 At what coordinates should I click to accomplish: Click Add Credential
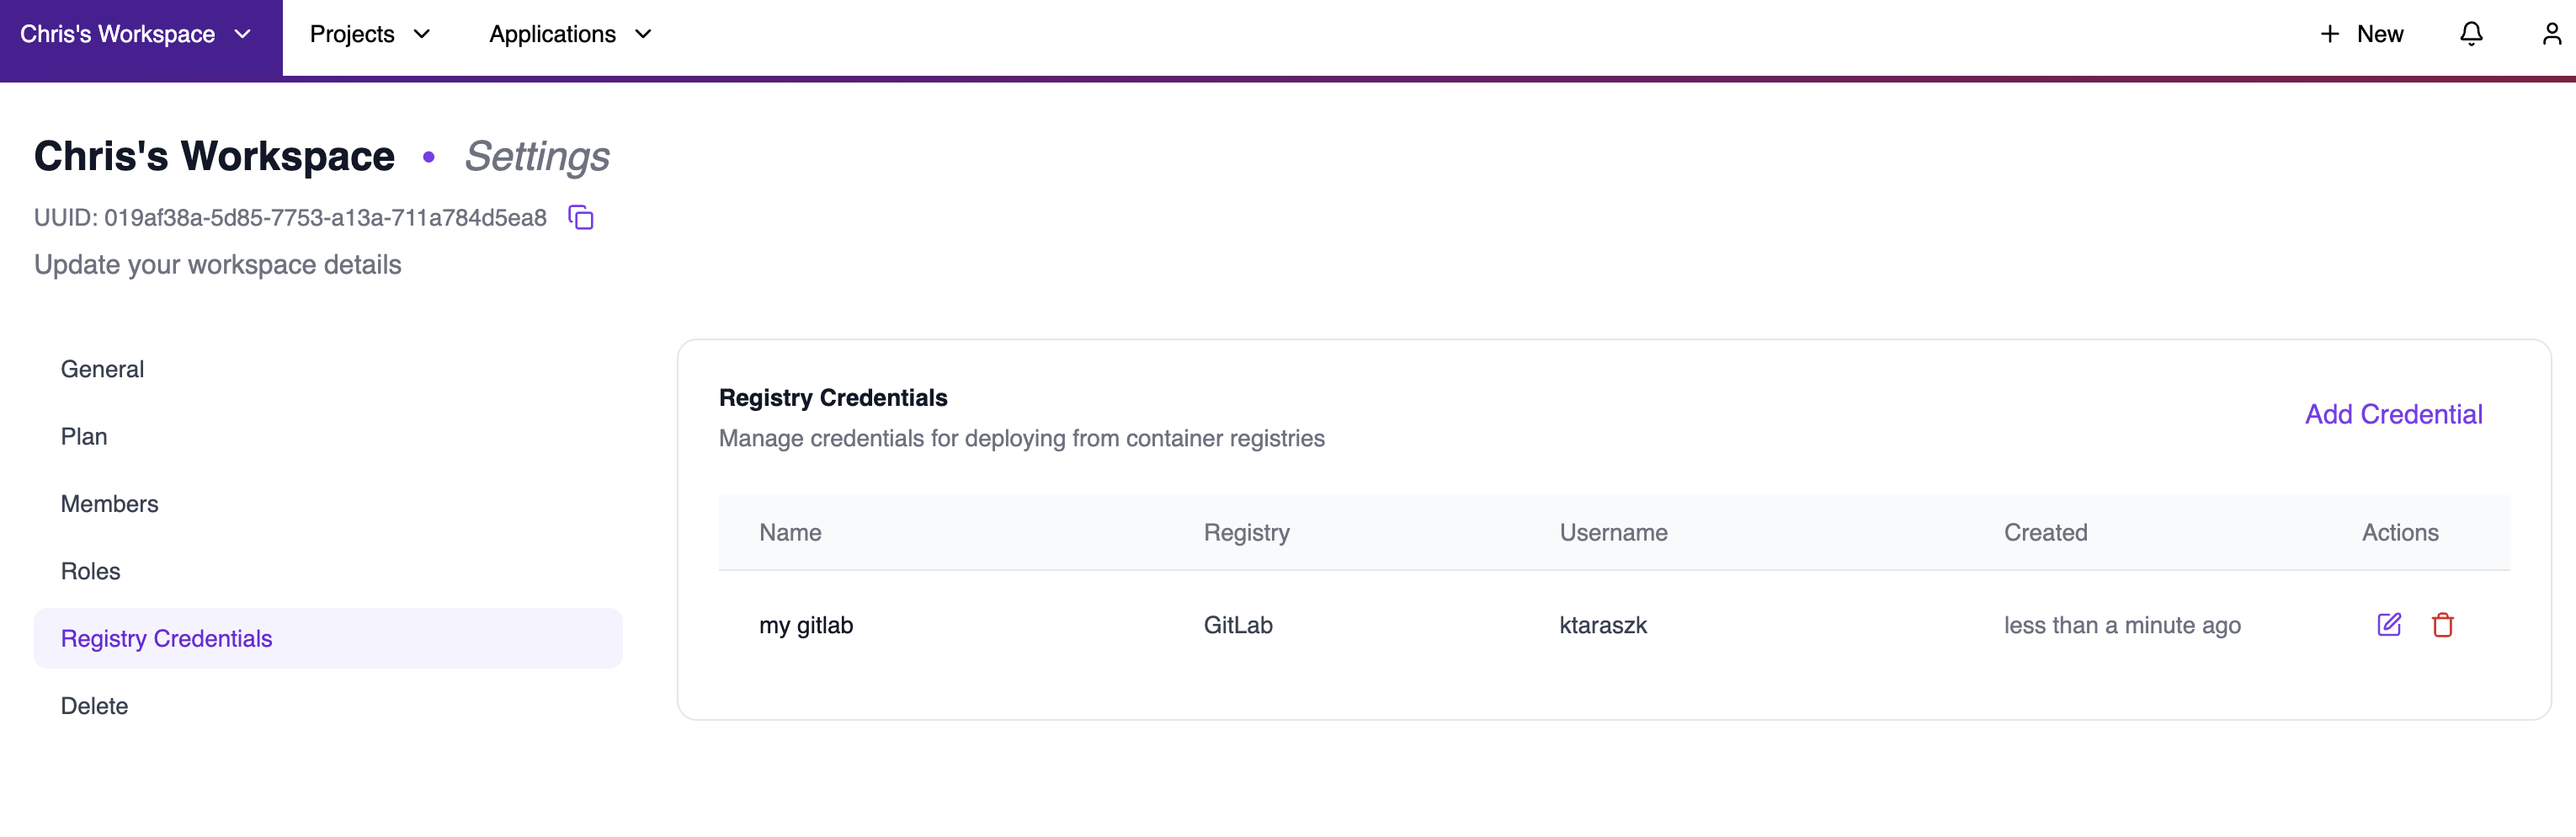point(2393,413)
